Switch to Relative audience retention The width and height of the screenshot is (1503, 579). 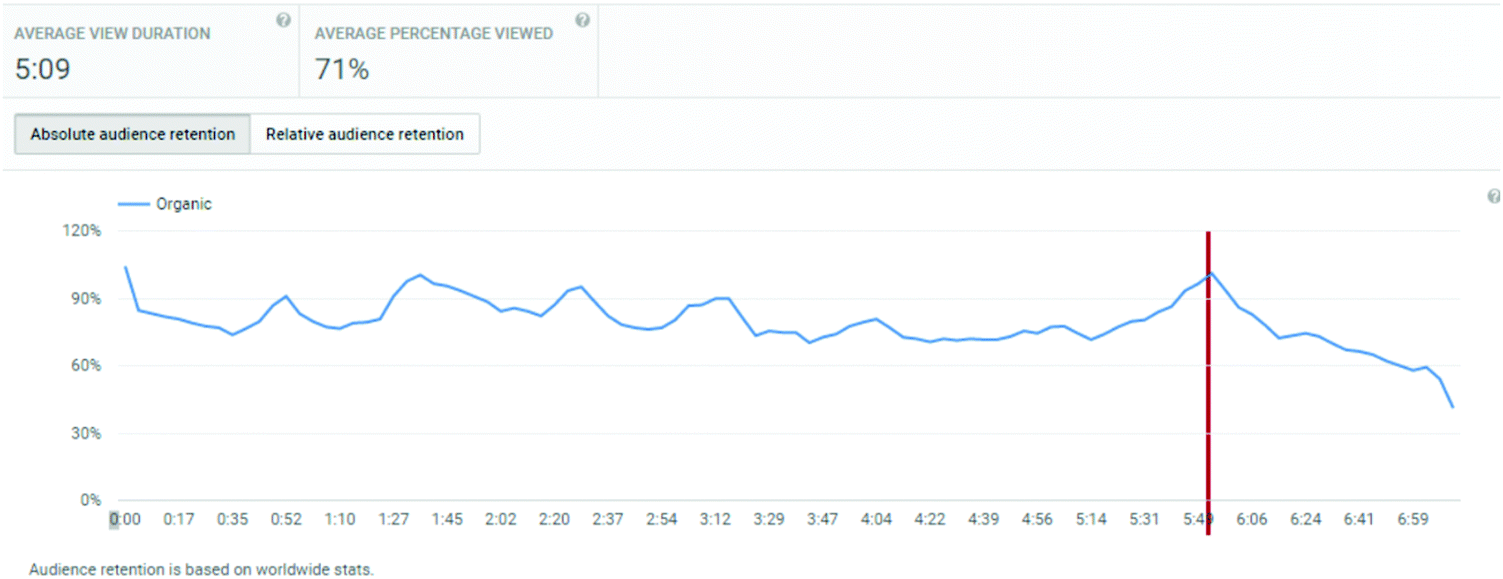coord(365,134)
